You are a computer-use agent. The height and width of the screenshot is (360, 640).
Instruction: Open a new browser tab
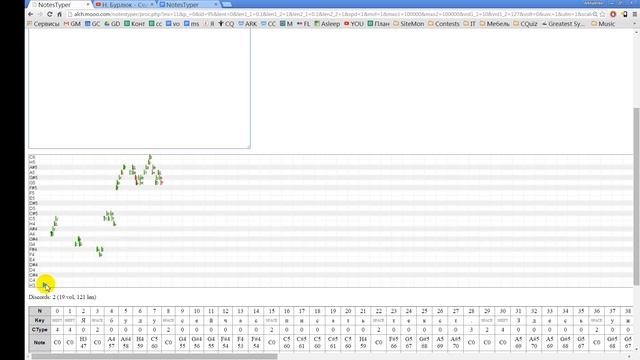227,4
